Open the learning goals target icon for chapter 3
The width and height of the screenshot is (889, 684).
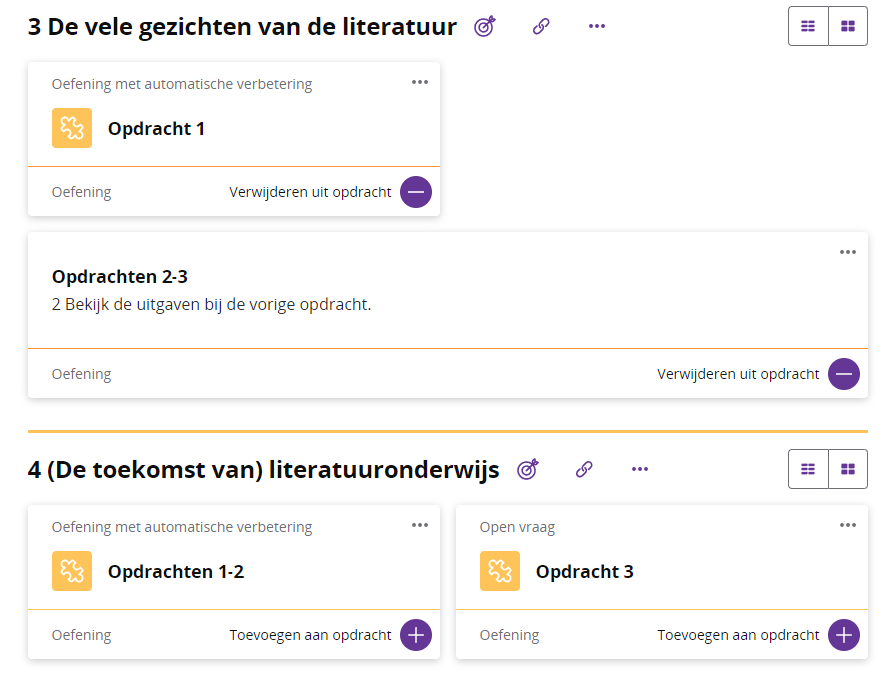[485, 26]
